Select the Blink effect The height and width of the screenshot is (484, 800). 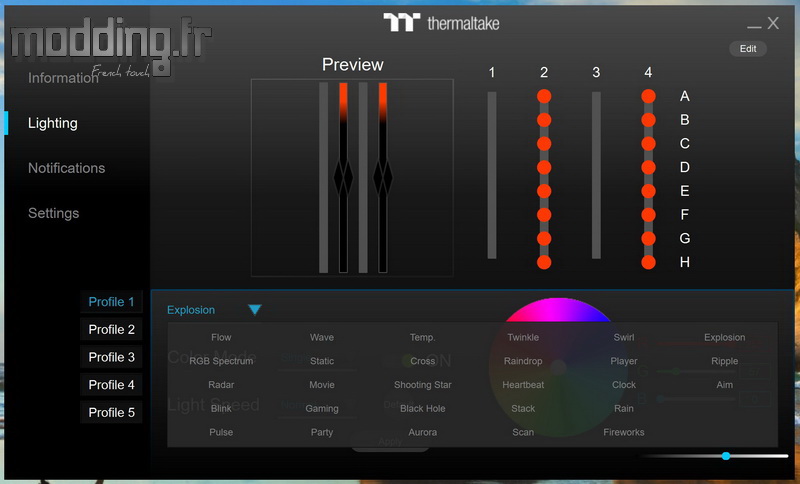point(221,409)
